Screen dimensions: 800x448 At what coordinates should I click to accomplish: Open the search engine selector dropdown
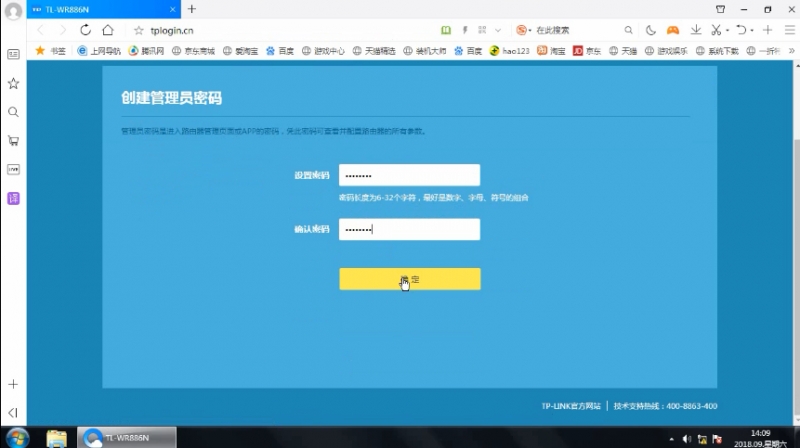523,30
